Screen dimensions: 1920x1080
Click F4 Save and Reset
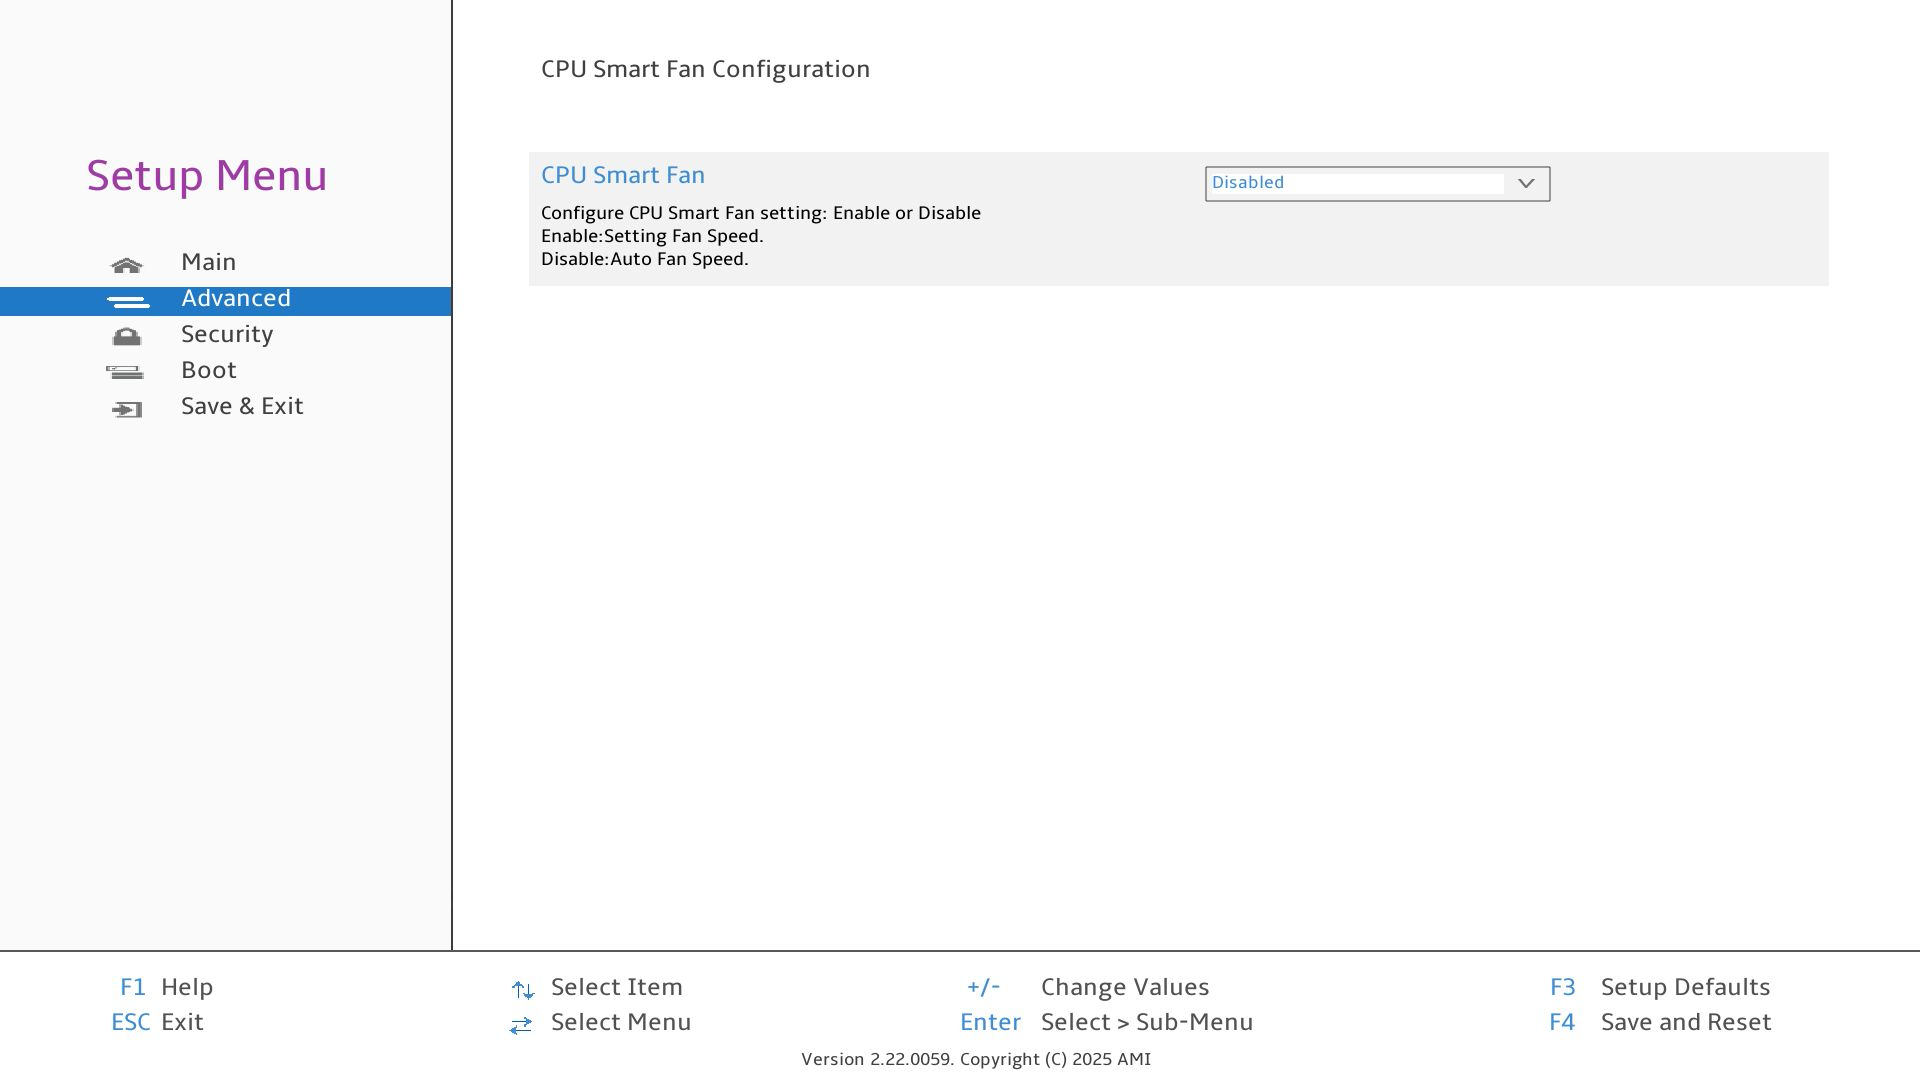tap(1660, 1022)
